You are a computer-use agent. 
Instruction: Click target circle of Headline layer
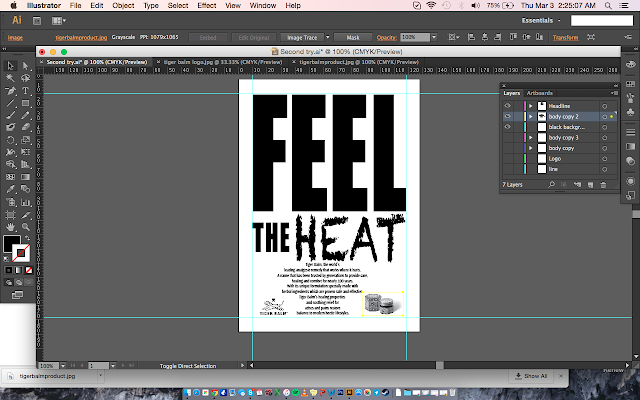[x=604, y=106]
